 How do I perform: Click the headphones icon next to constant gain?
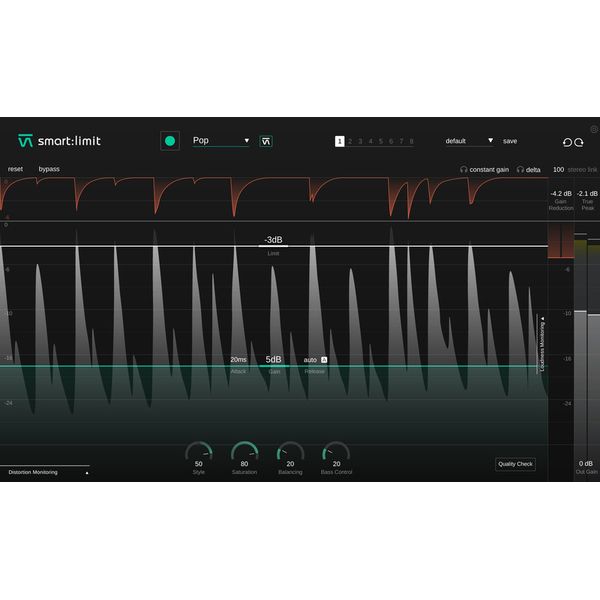click(x=464, y=170)
